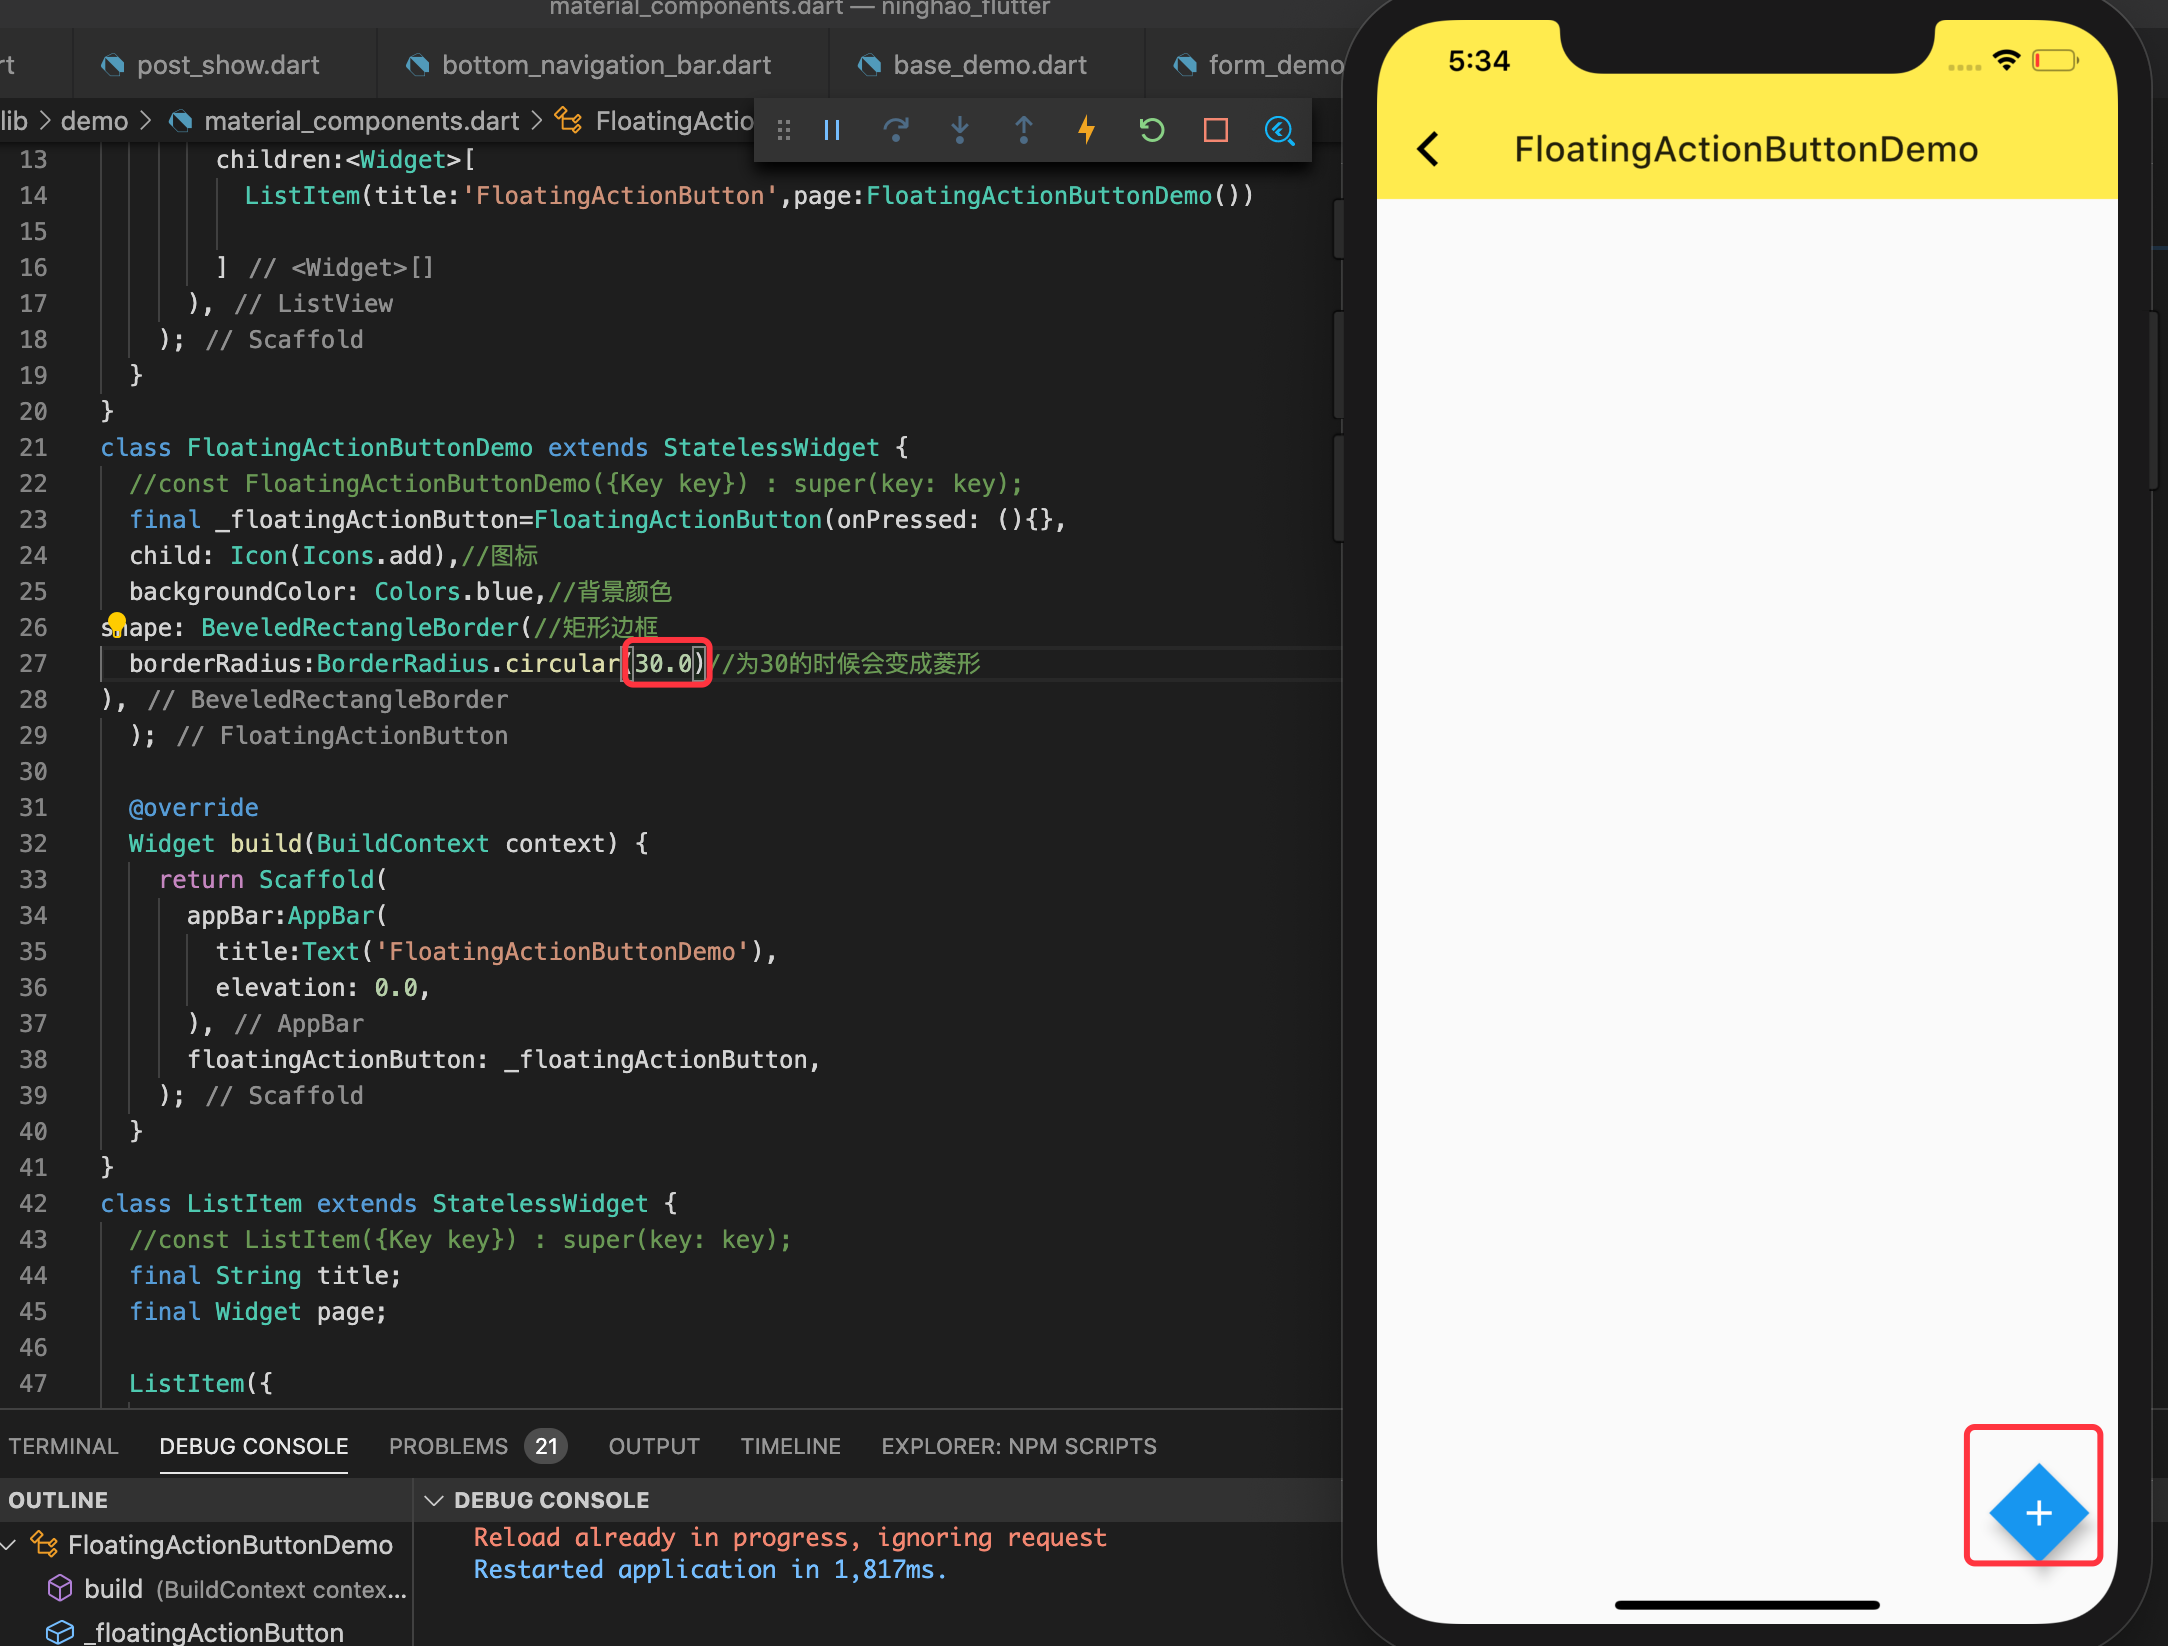Collapse the DEBUG CONSOLE output section
The width and height of the screenshot is (2168, 1646).
[x=434, y=1499]
